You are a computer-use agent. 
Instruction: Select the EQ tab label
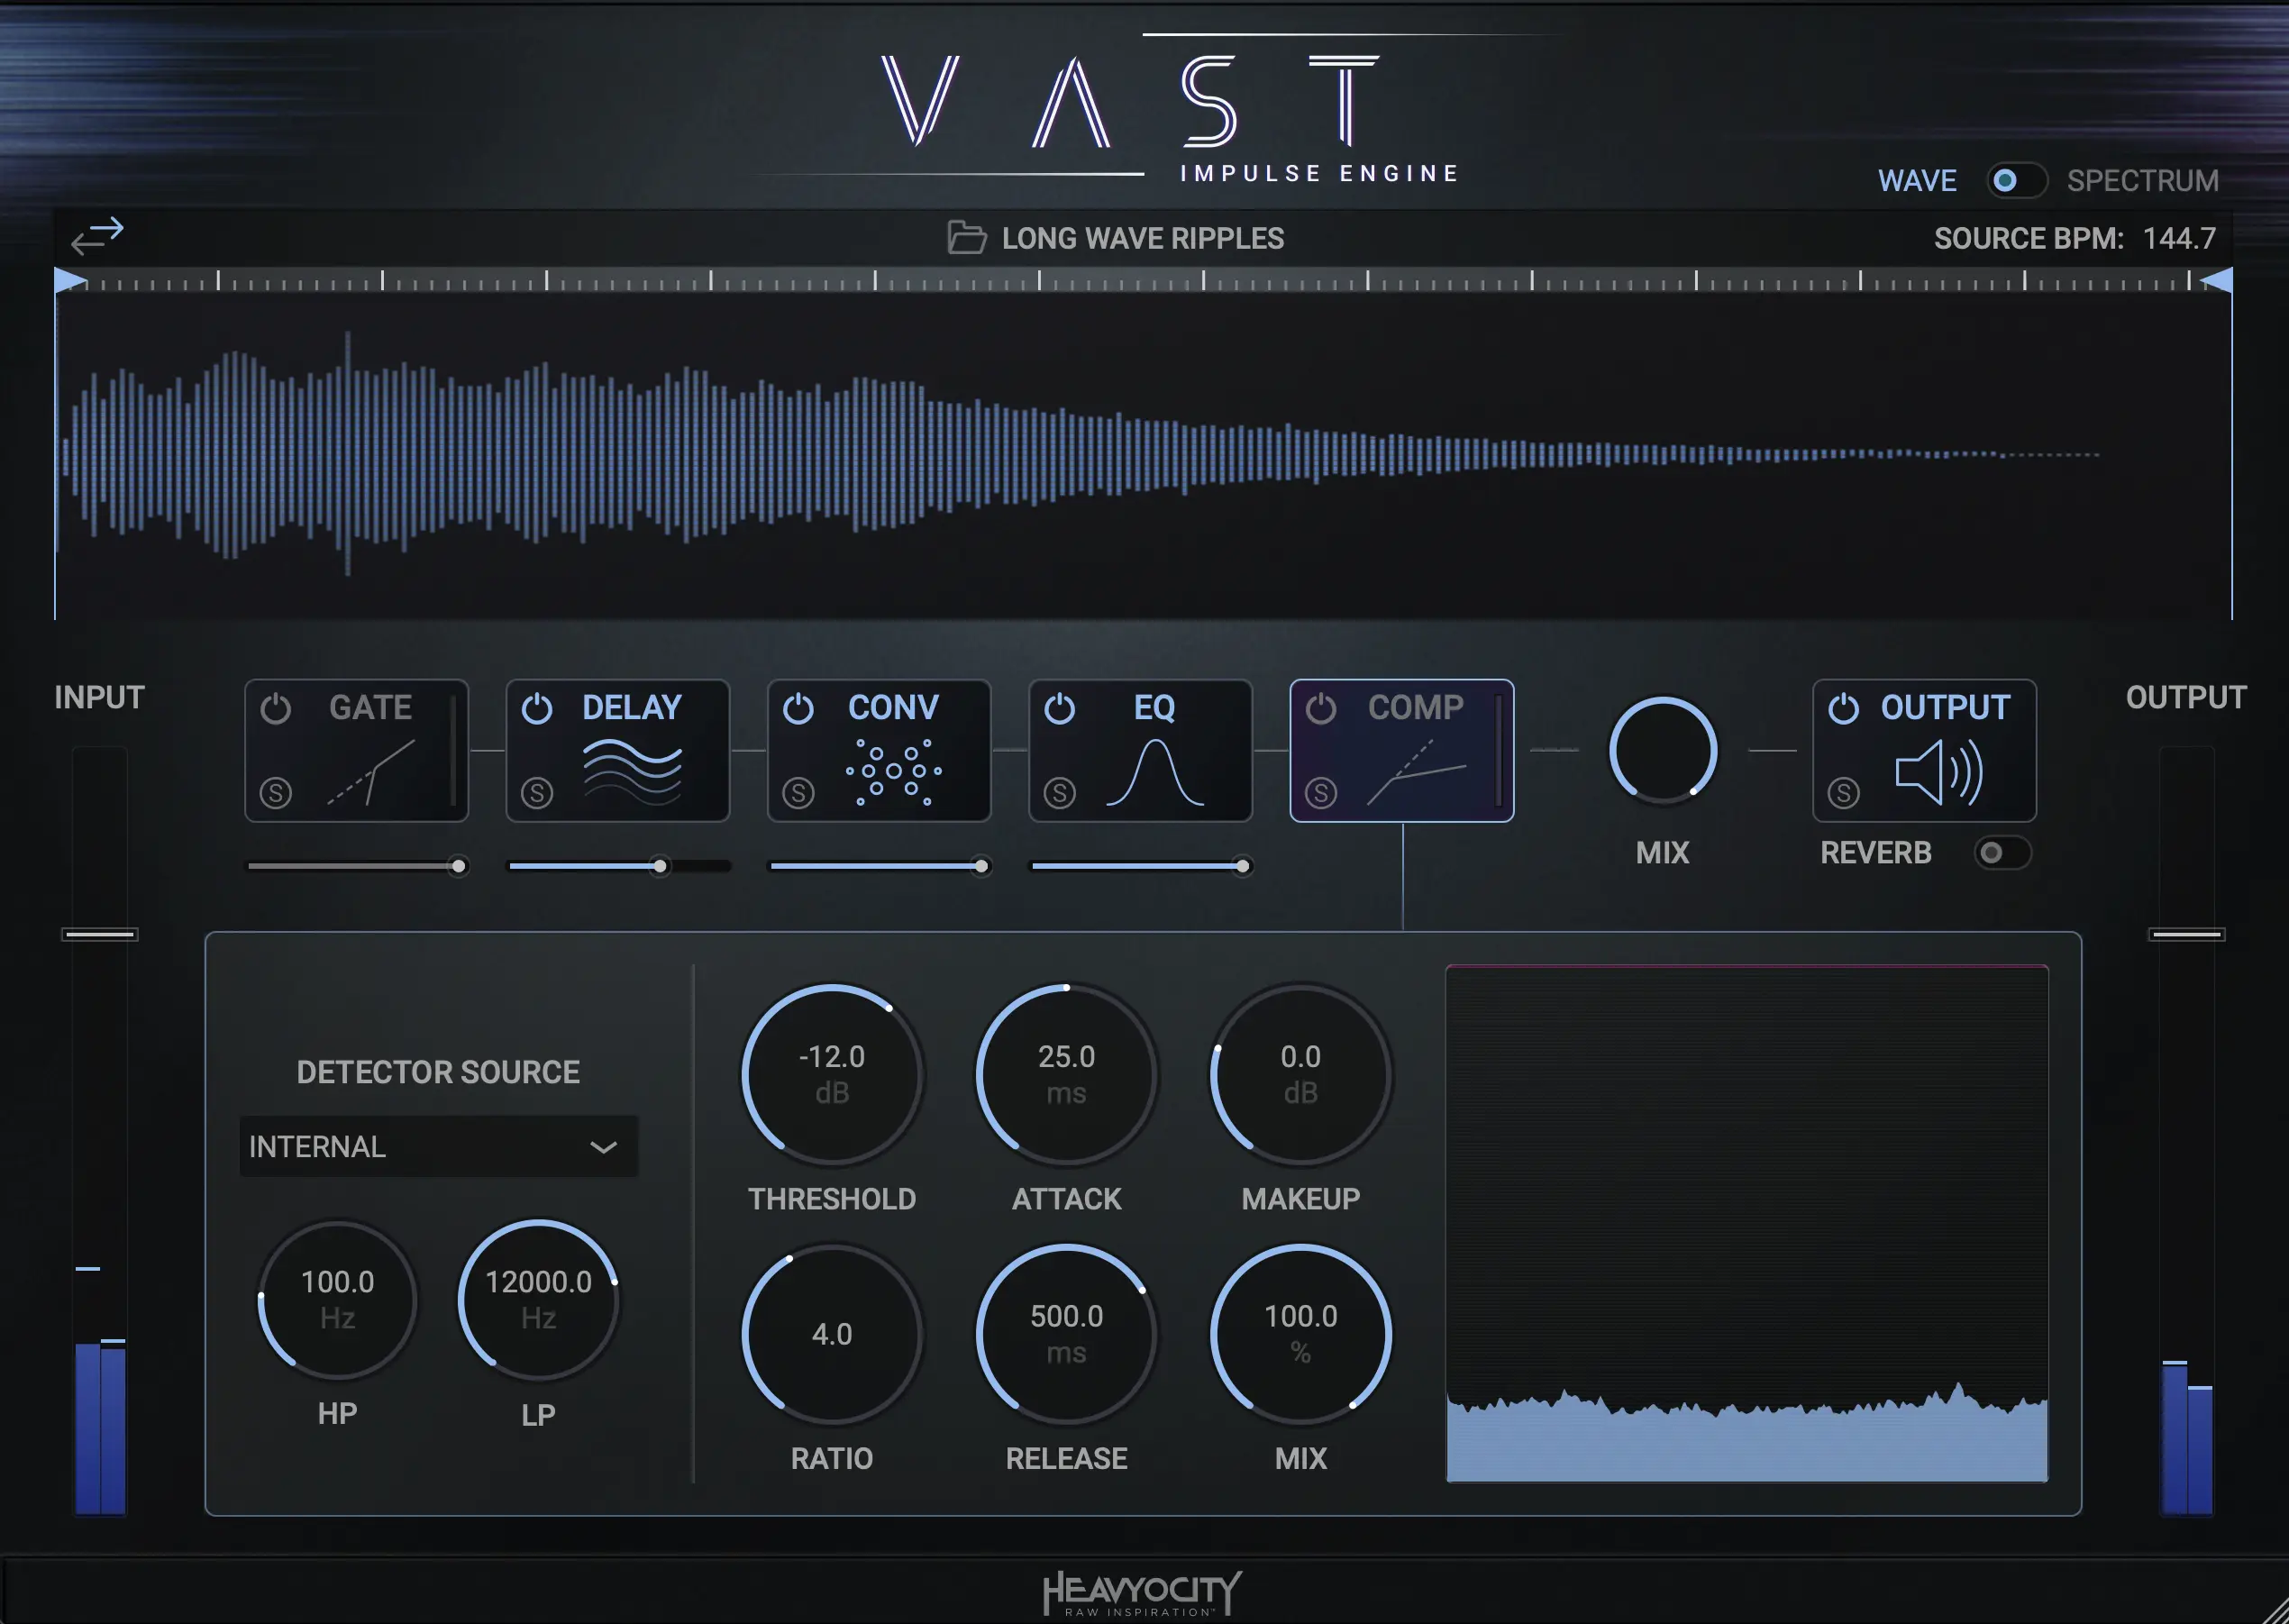1154,708
